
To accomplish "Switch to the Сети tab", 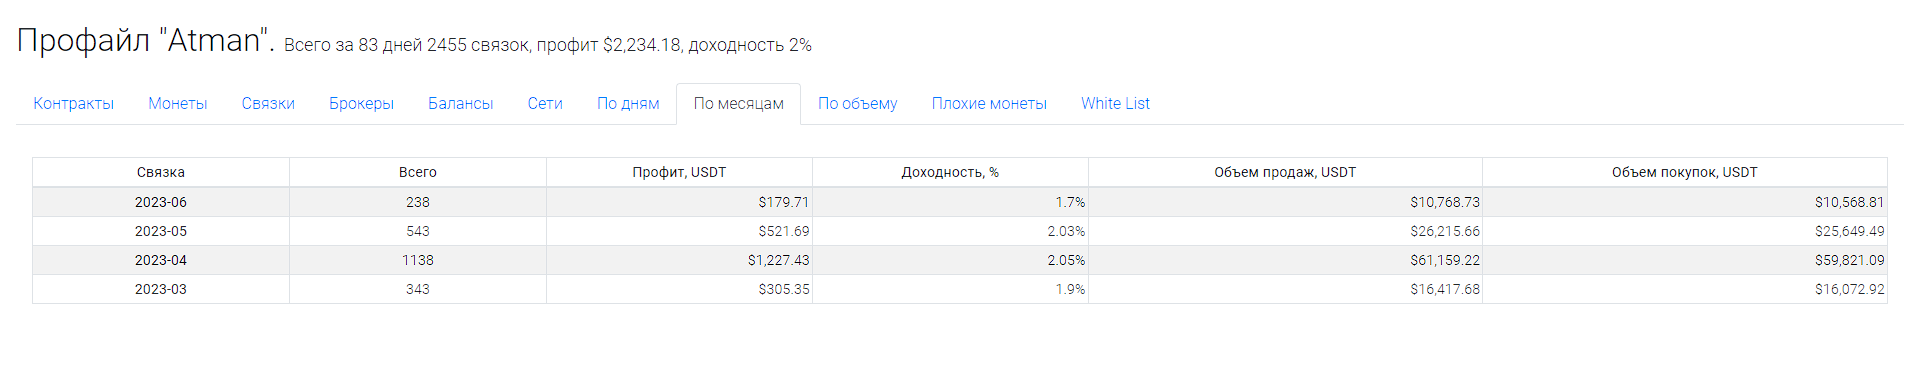I will click(x=545, y=104).
